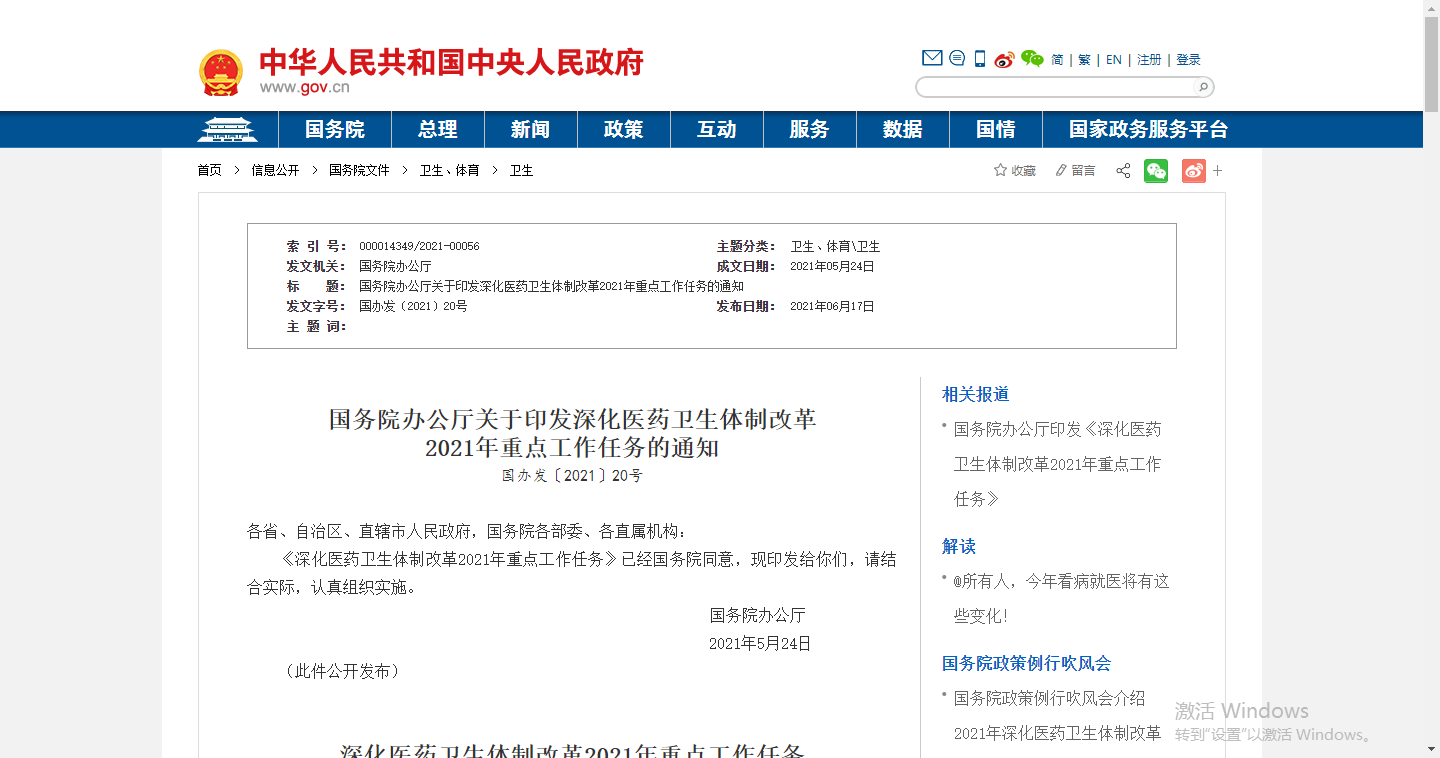The image size is (1440, 758).
Task: Switch the site language to EN
Action: [x=1113, y=60]
